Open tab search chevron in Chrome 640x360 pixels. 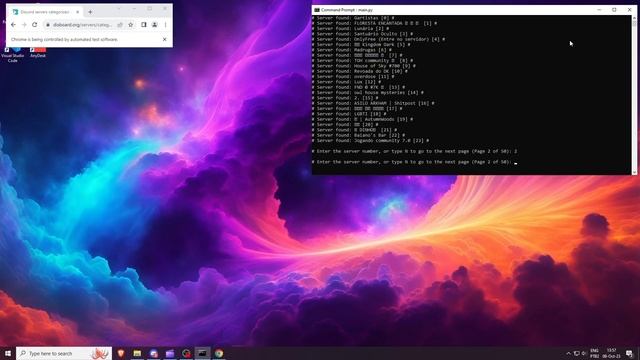pos(119,9)
